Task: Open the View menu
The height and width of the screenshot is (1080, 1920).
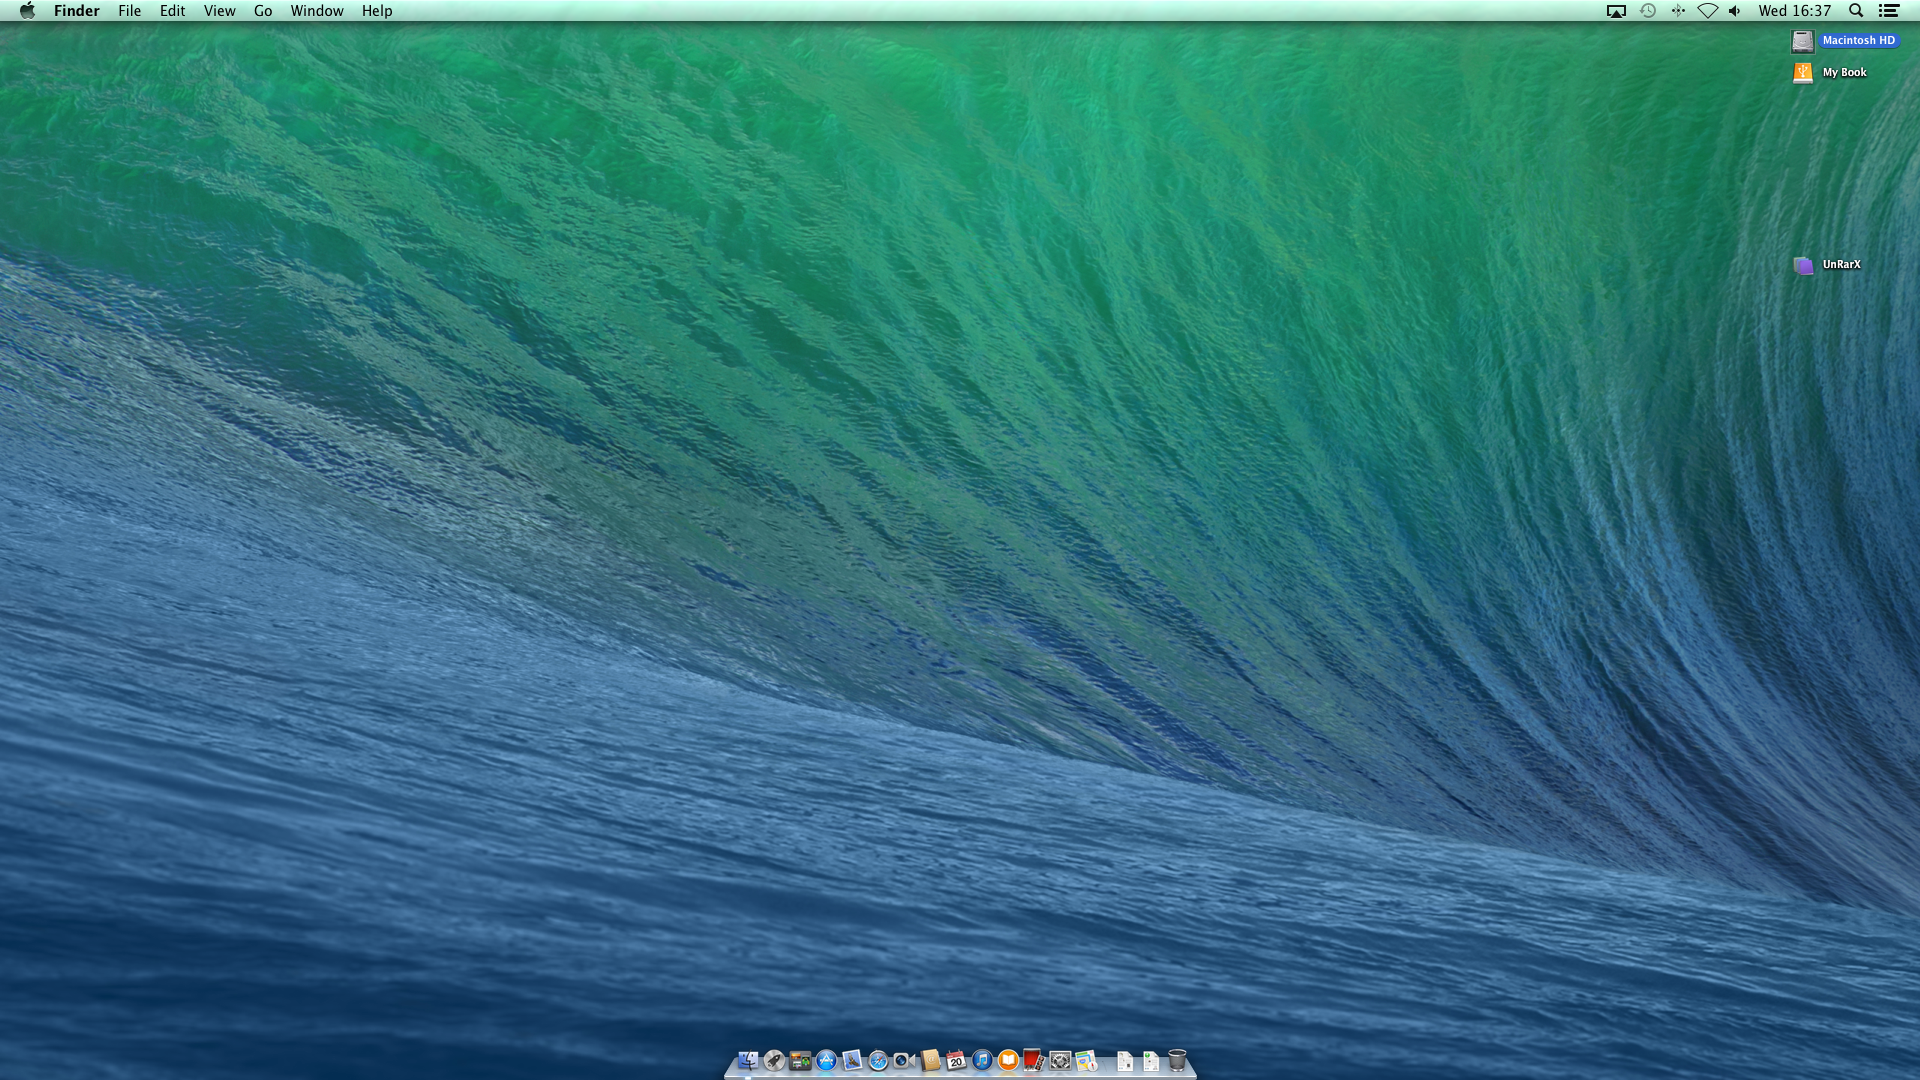Action: click(x=219, y=11)
